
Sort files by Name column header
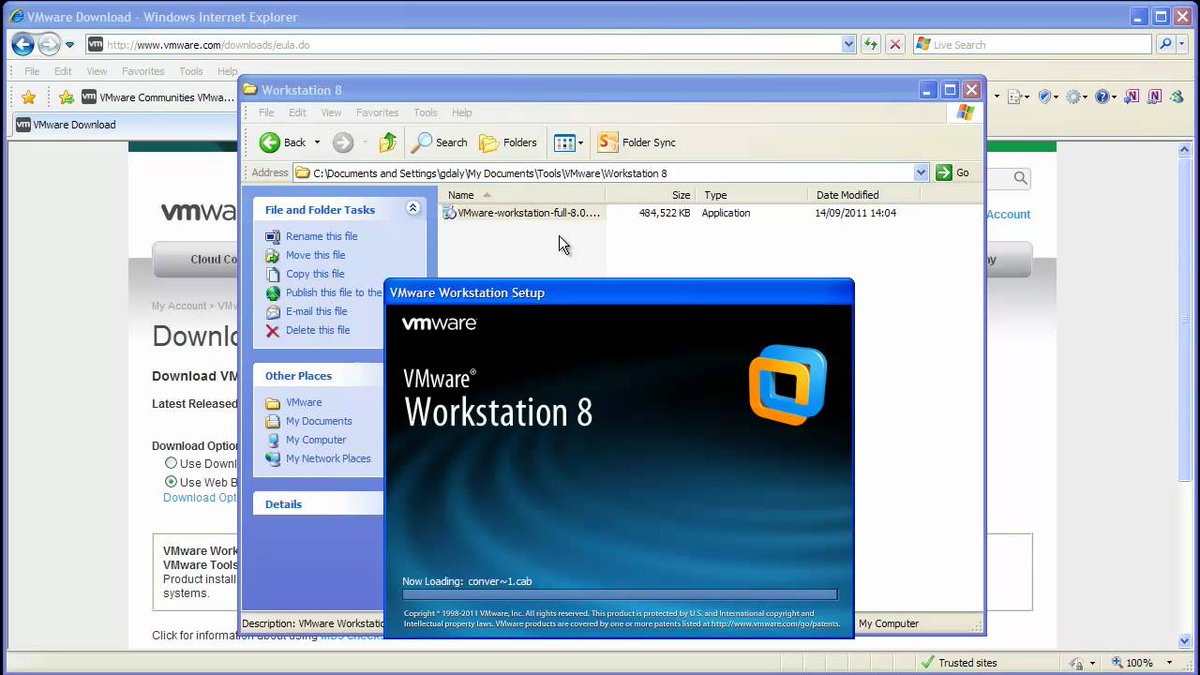click(523, 195)
